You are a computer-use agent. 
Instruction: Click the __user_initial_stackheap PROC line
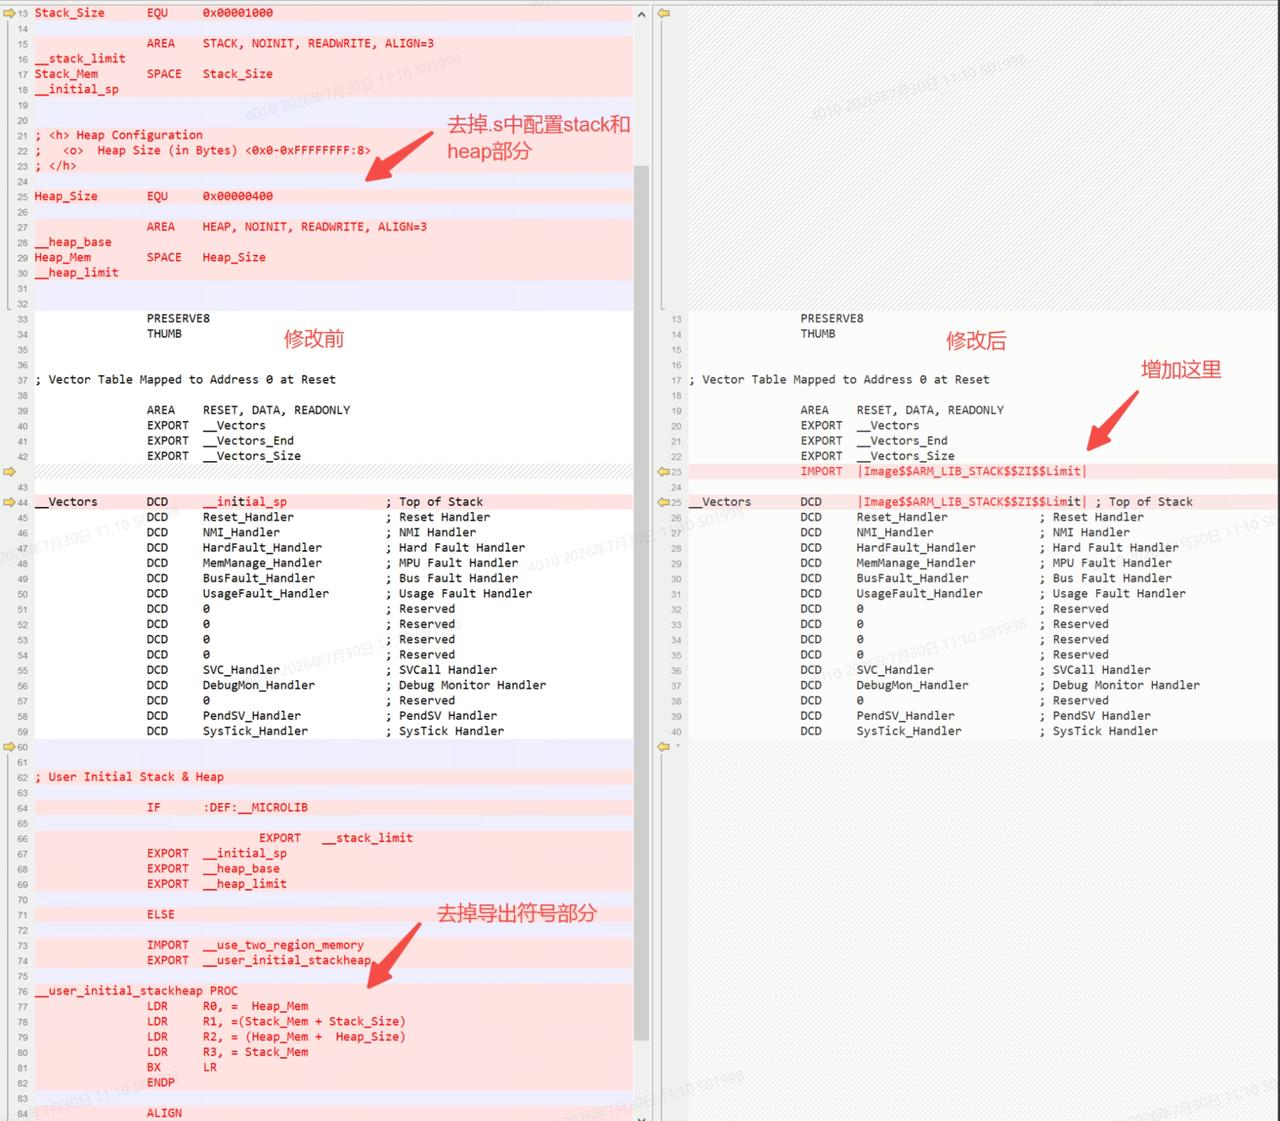point(333,991)
